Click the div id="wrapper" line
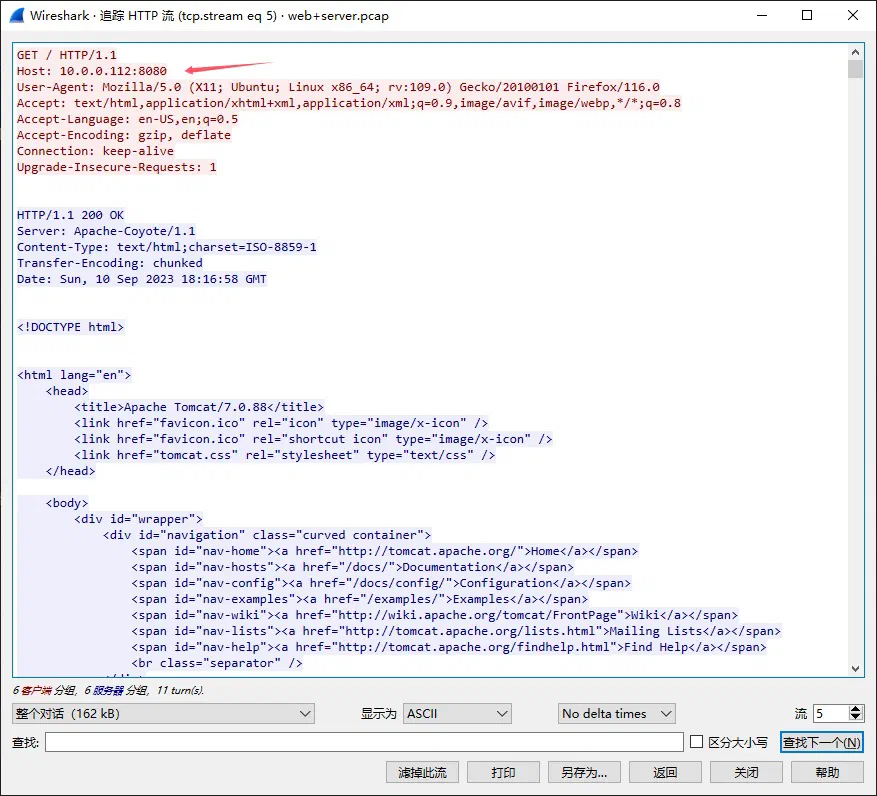Viewport: 877px width, 796px height. (138, 519)
